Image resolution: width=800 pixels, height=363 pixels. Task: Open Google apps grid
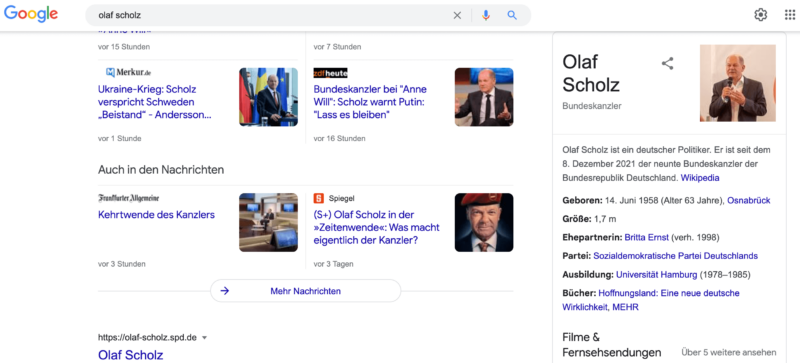point(790,15)
